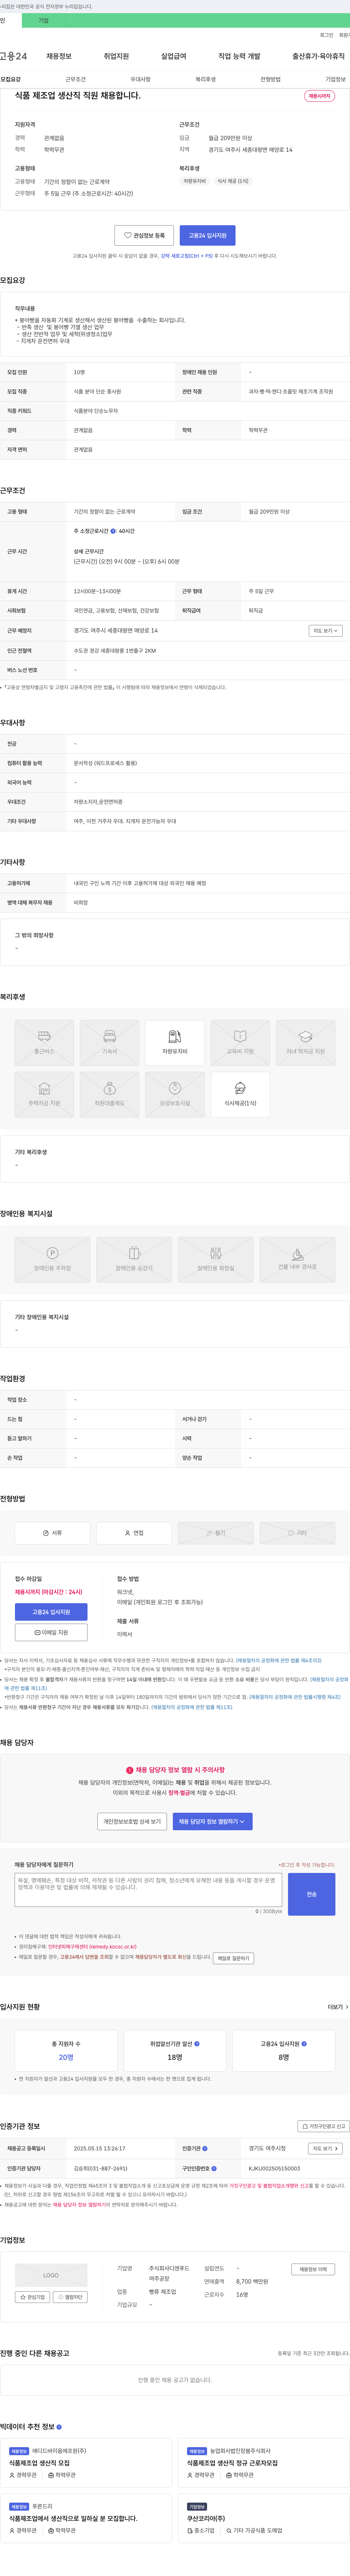Open the 직업 능력 개발 menu
350x2576 pixels.
click(239, 56)
